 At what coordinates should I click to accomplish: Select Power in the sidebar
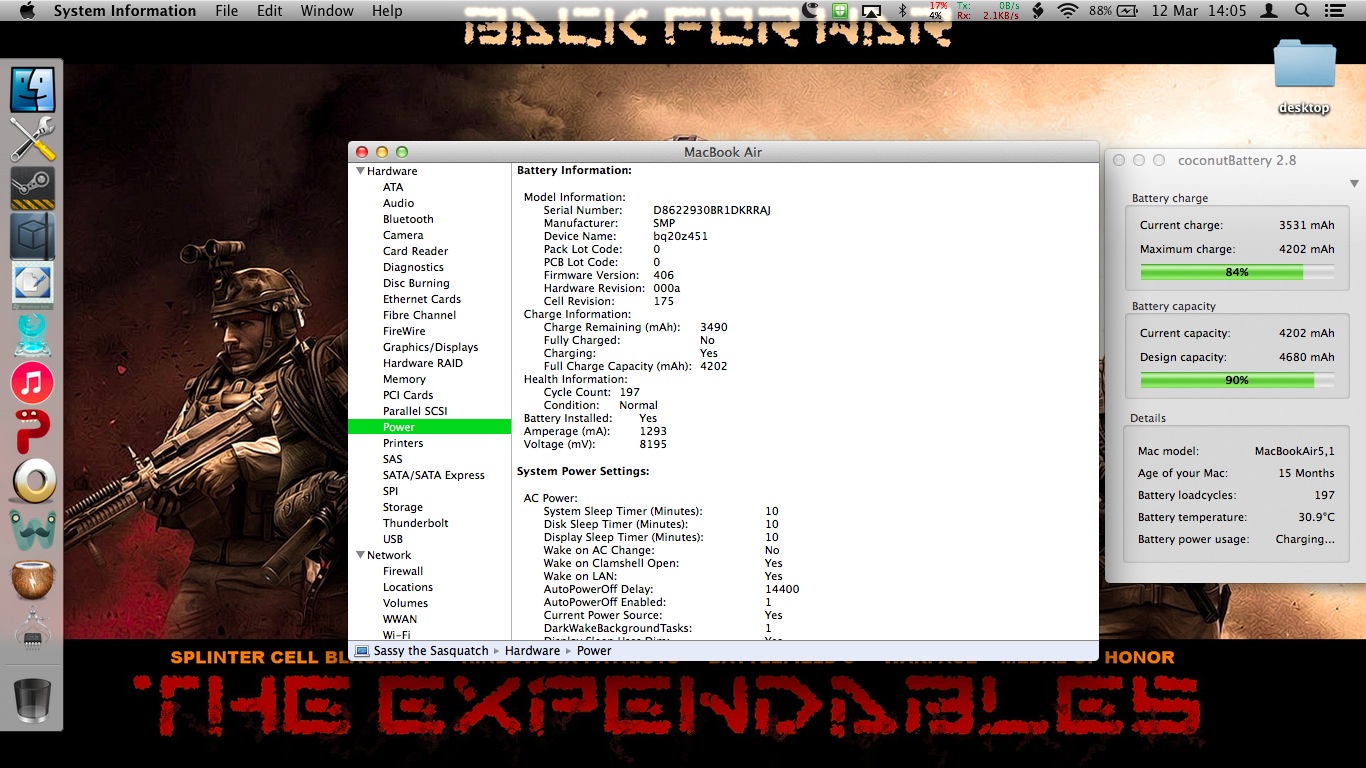click(x=430, y=427)
